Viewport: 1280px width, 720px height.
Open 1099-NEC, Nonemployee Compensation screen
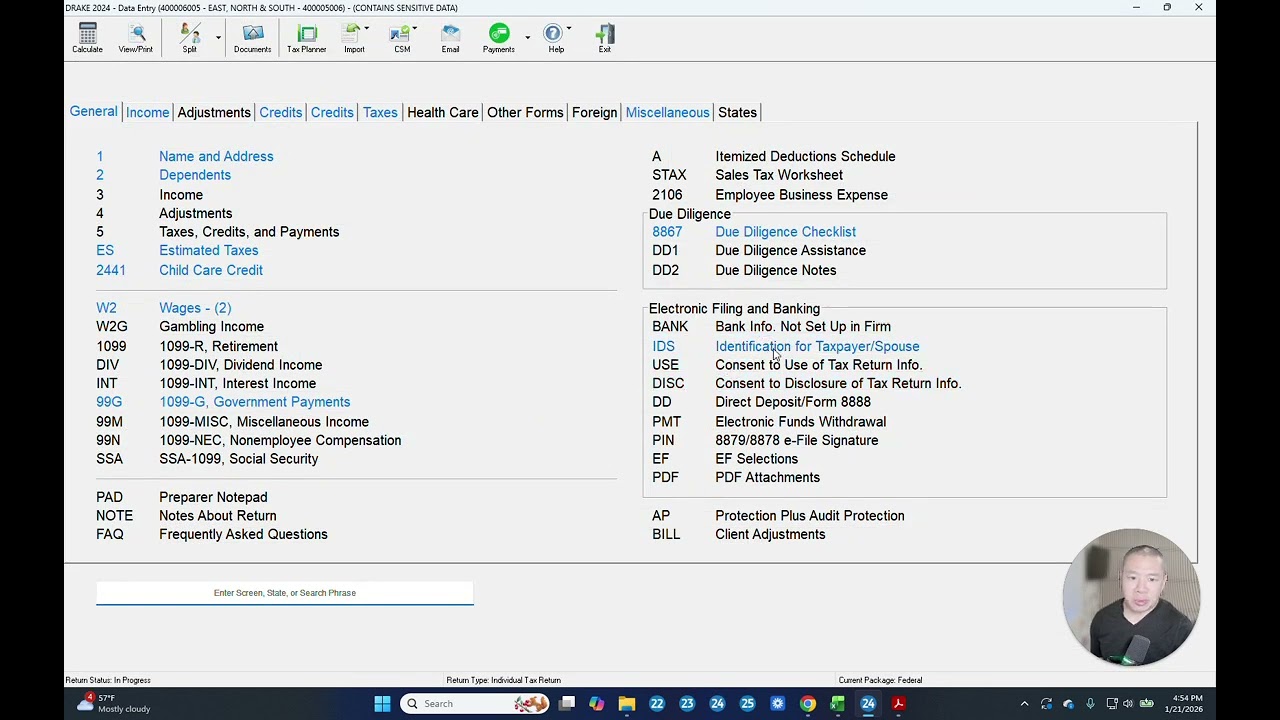point(280,440)
